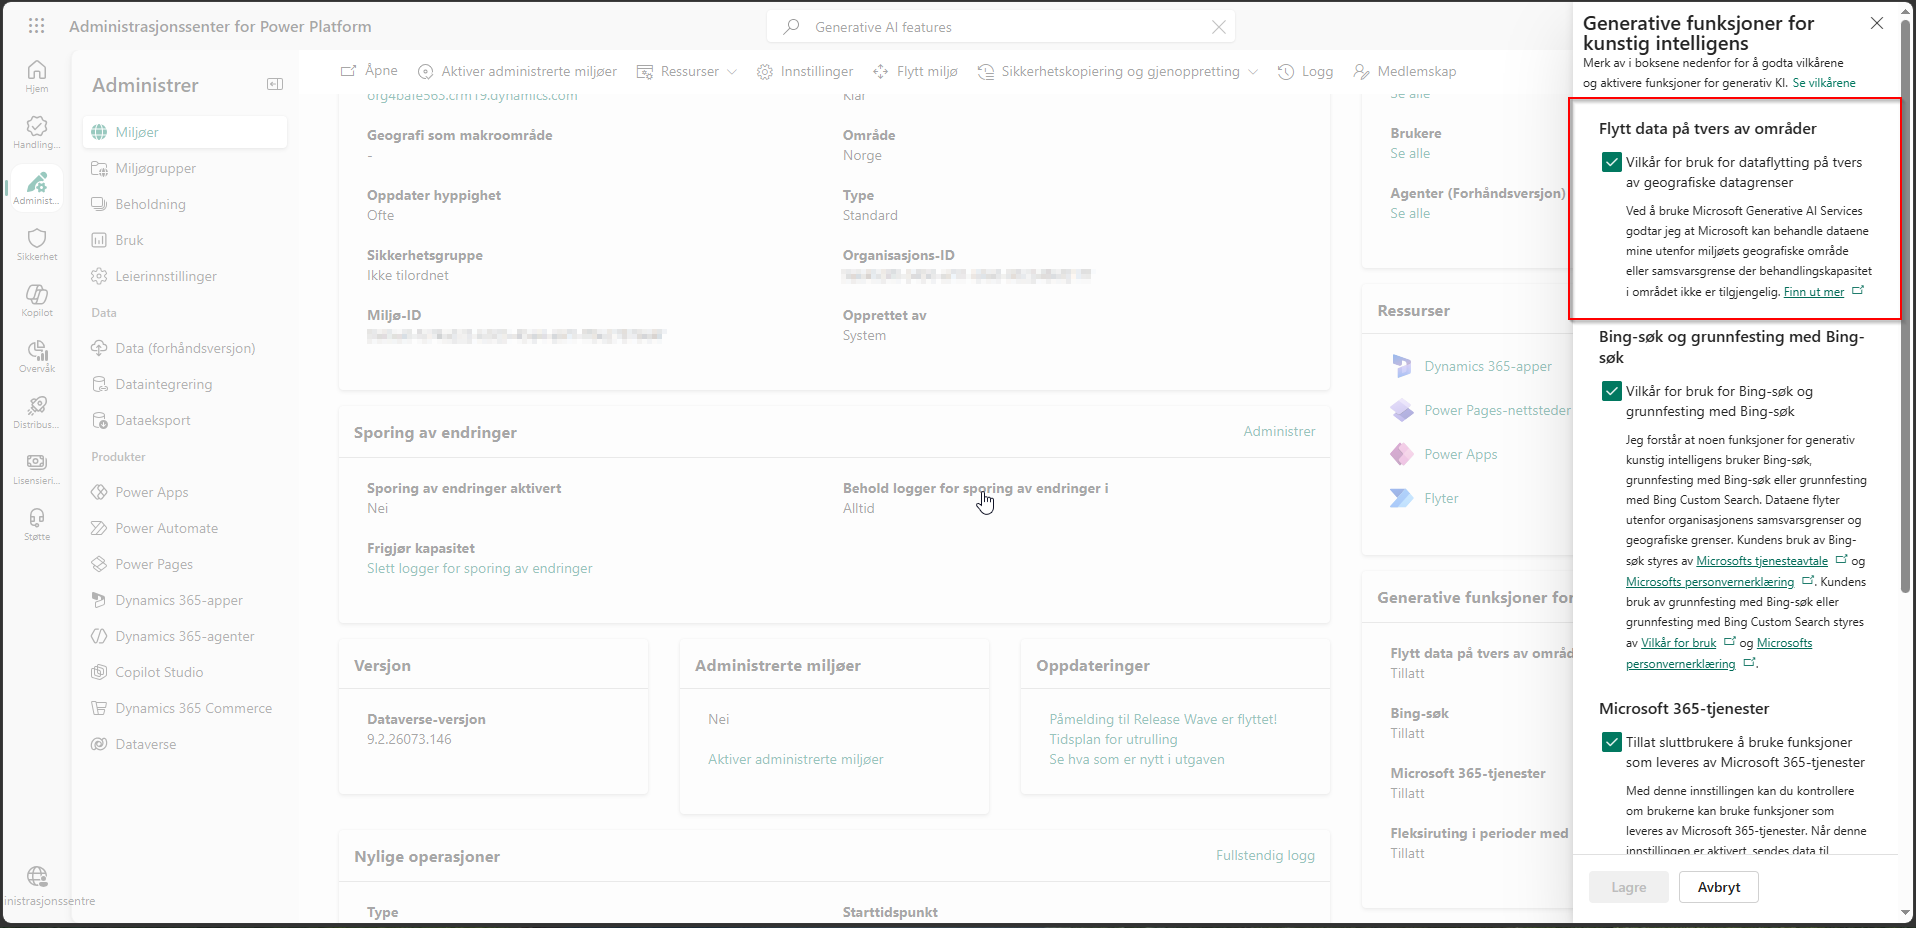Click Se alle under Brukere

(1410, 153)
